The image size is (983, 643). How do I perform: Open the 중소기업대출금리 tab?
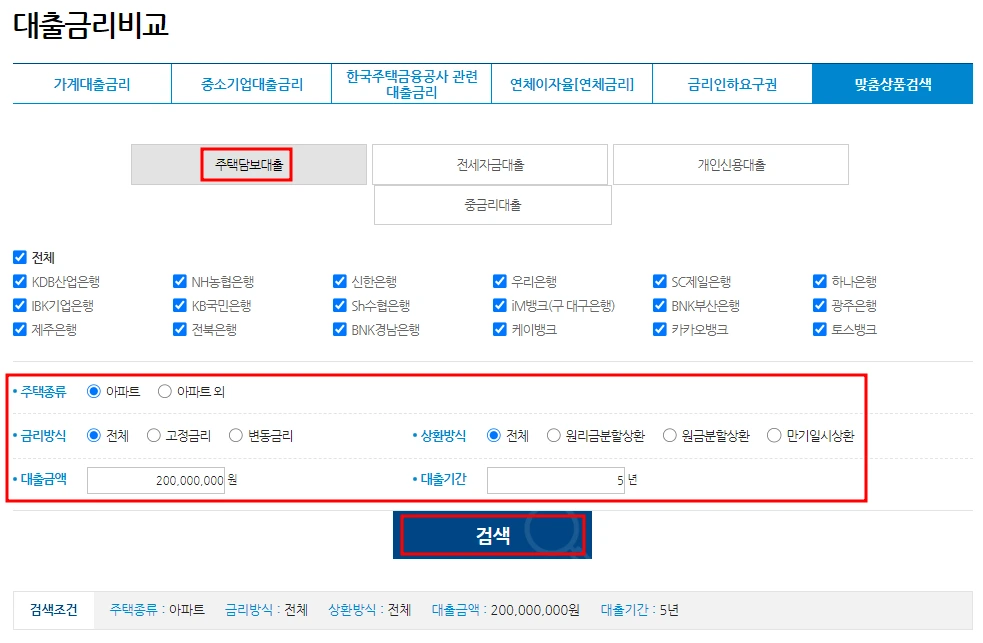tap(251, 84)
